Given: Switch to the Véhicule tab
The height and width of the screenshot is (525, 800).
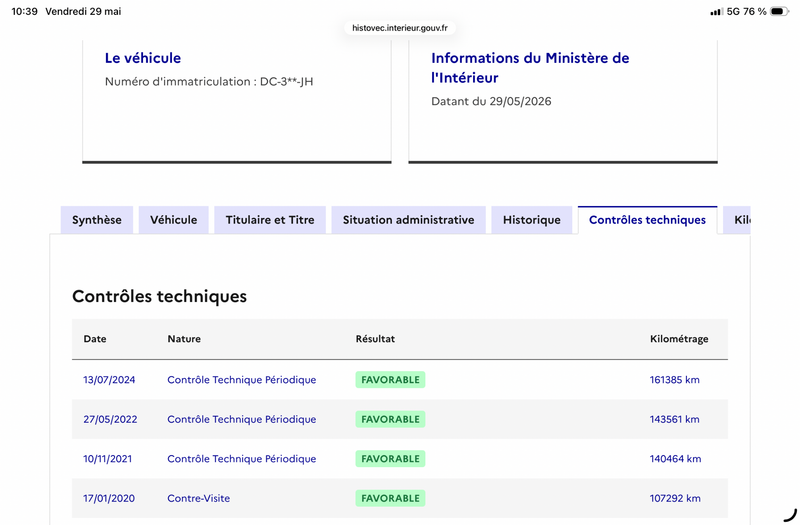Looking at the screenshot, I should [x=173, y=220].
